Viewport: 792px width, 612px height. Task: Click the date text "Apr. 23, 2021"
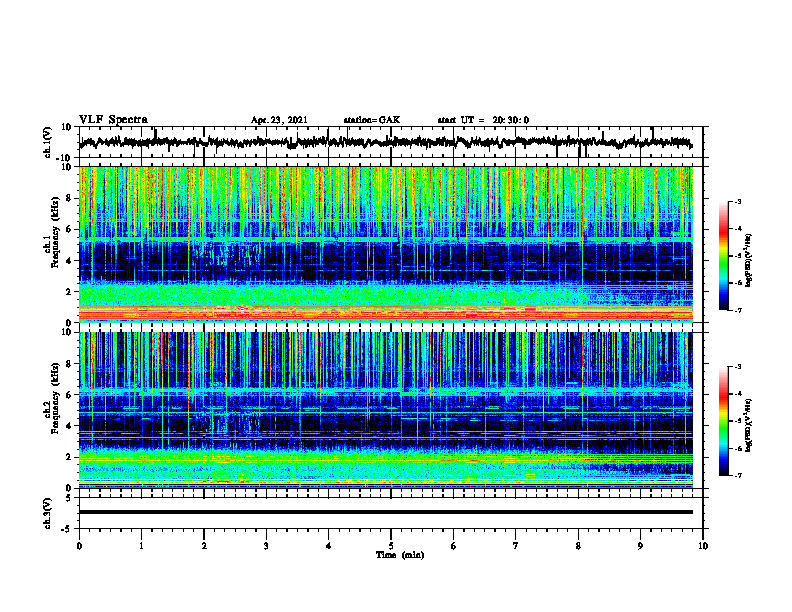(279, 120)
